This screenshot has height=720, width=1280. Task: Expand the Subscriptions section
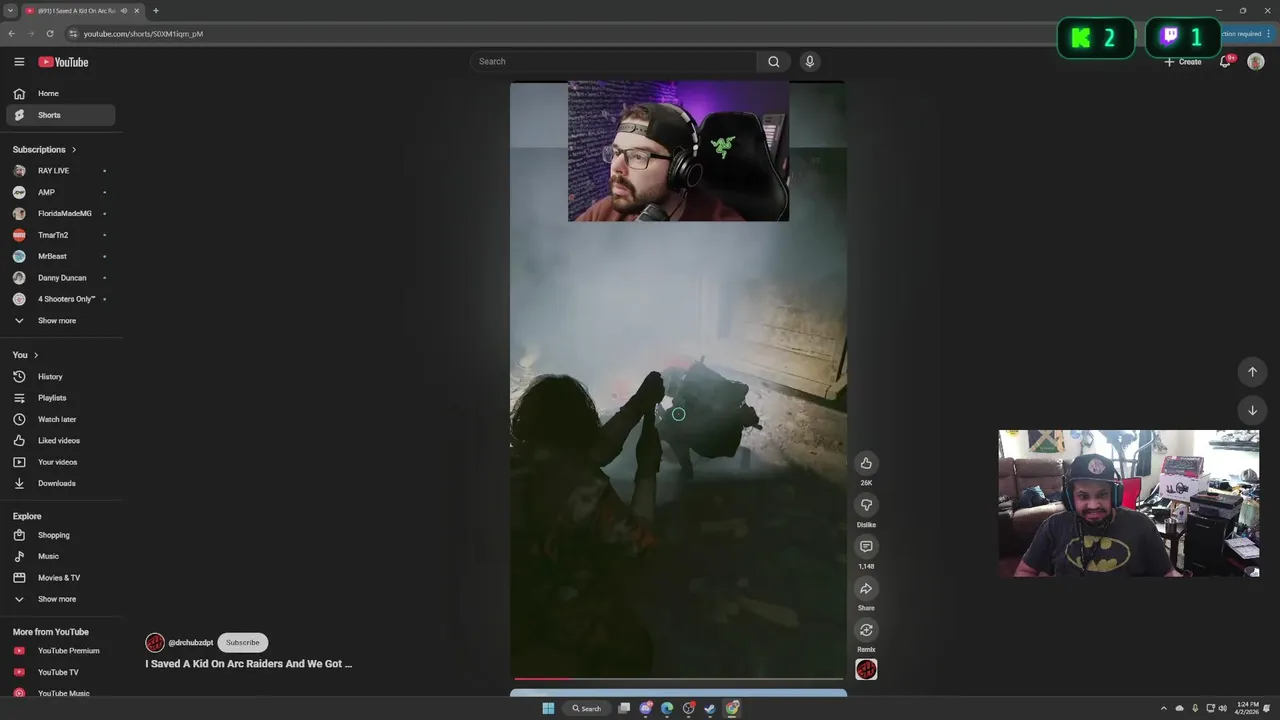click(45, 150)
